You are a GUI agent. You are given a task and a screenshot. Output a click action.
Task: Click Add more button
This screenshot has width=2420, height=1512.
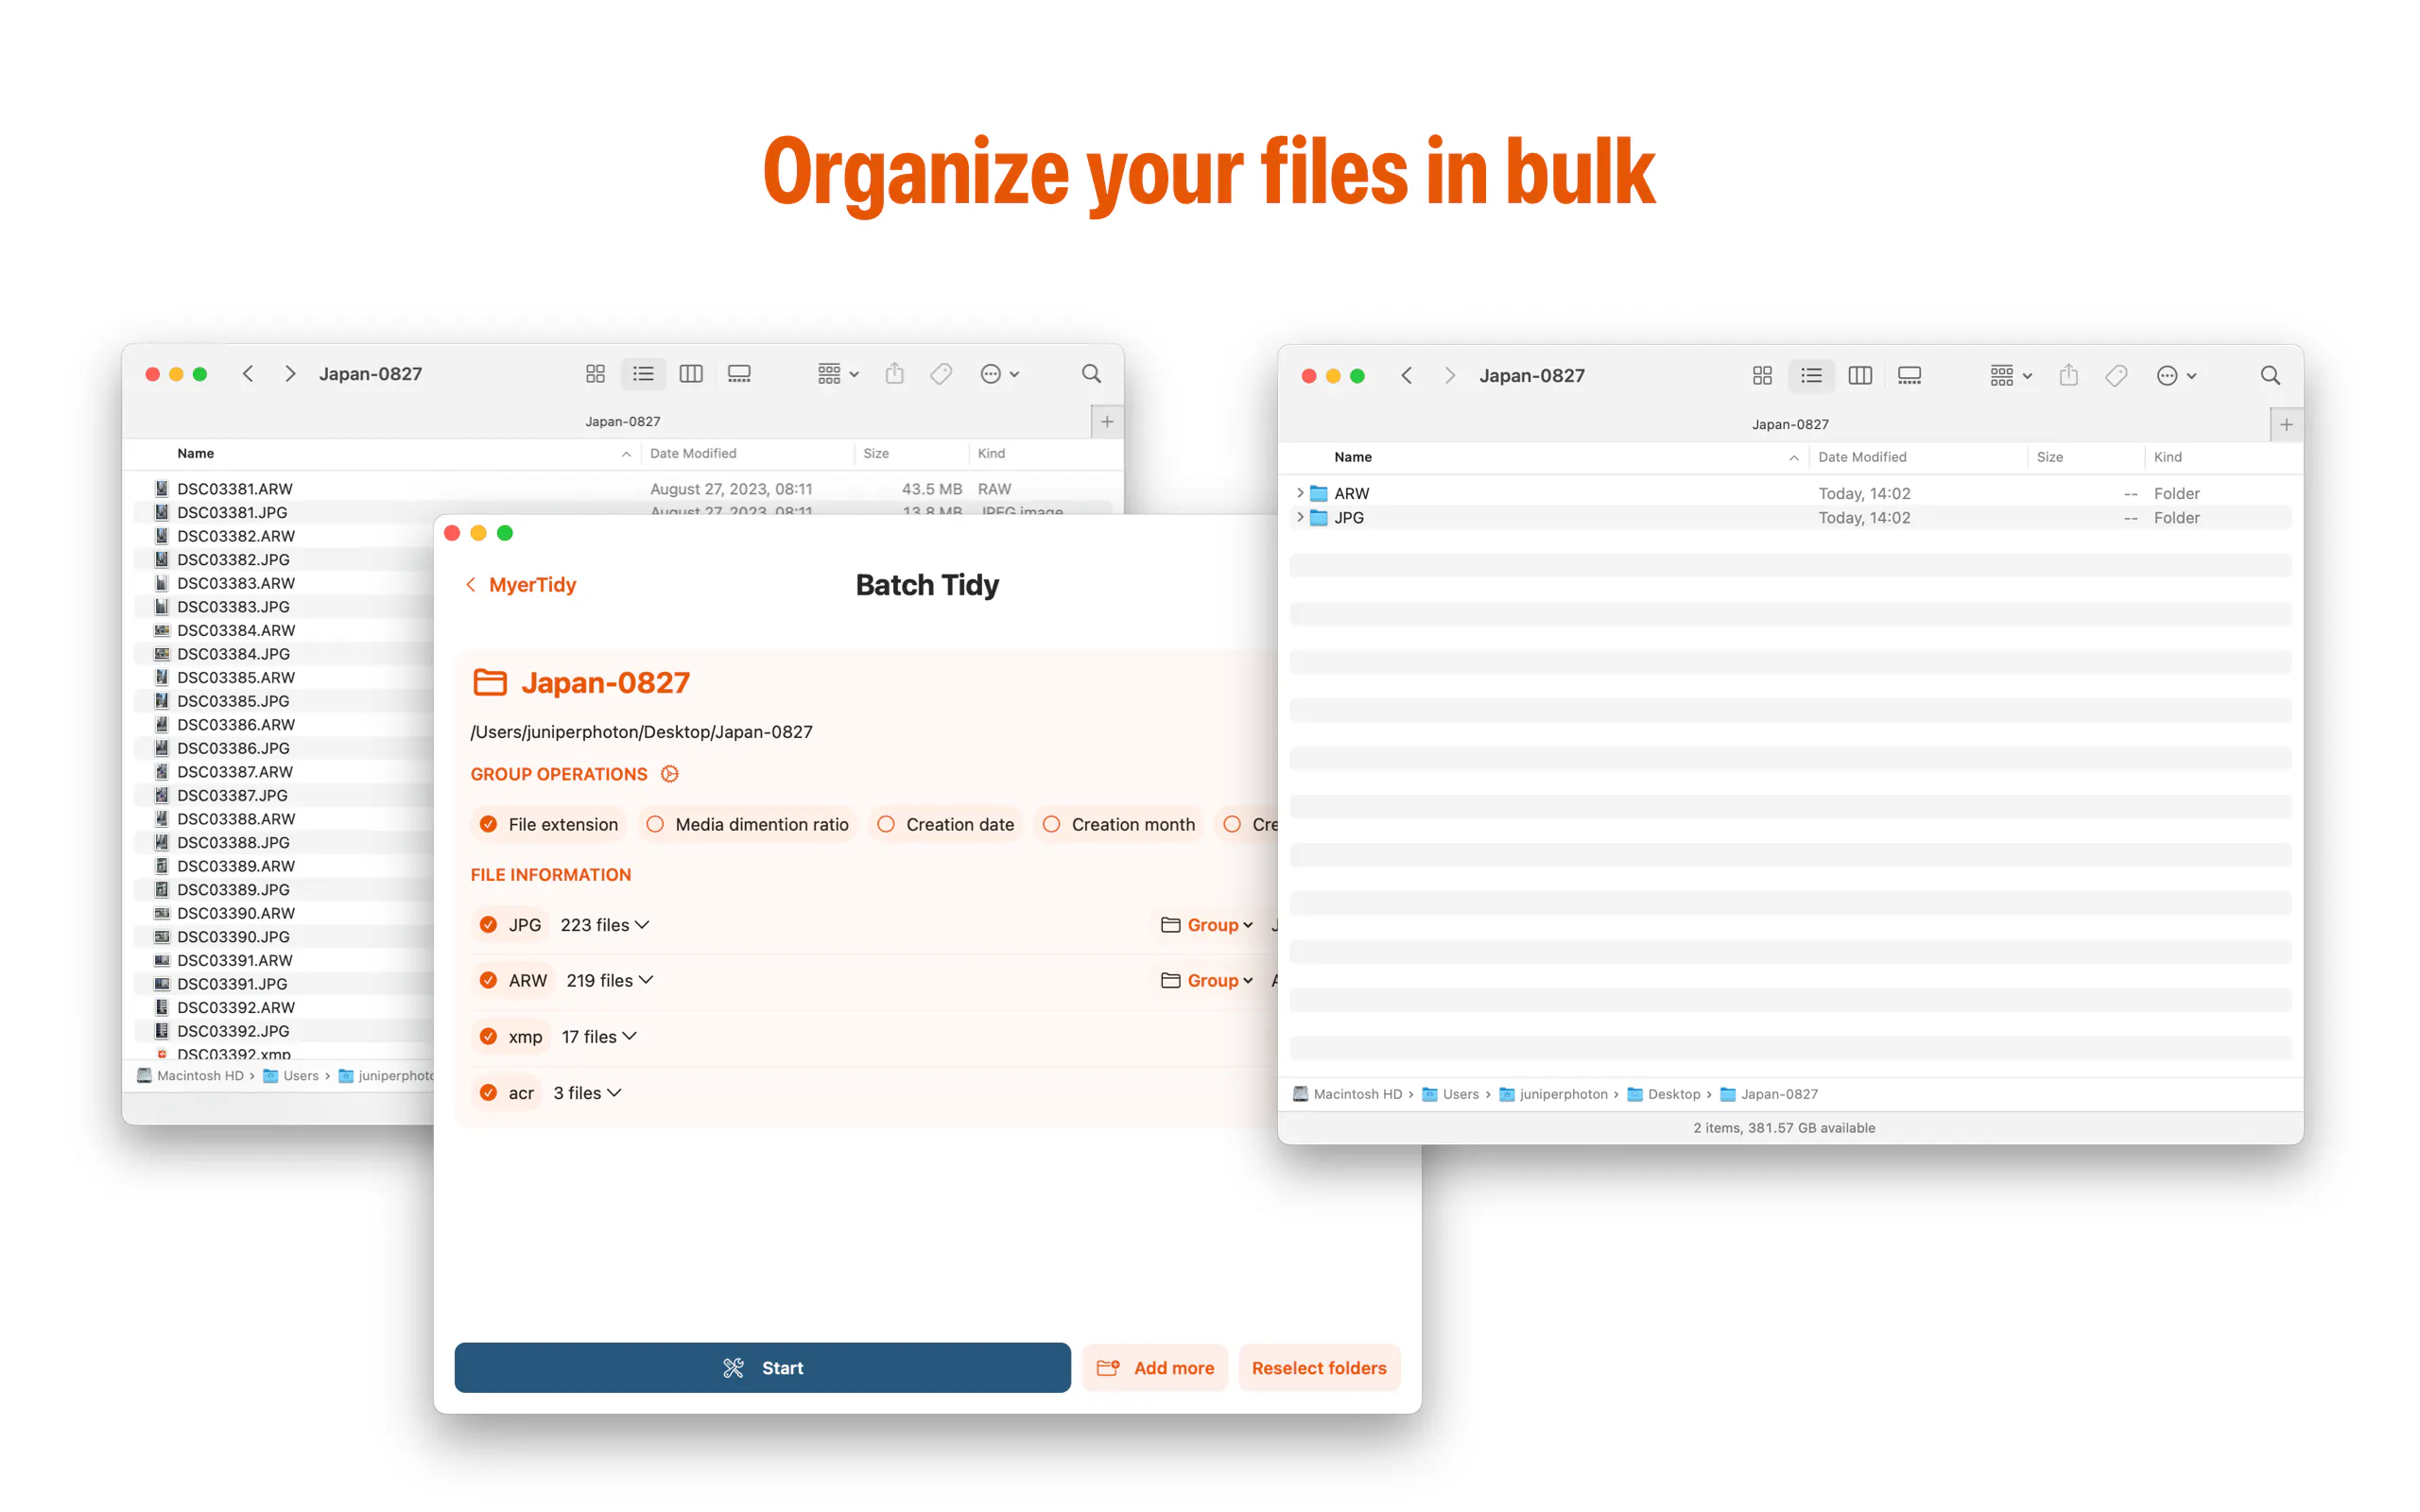click(x=1155, y=1368)
